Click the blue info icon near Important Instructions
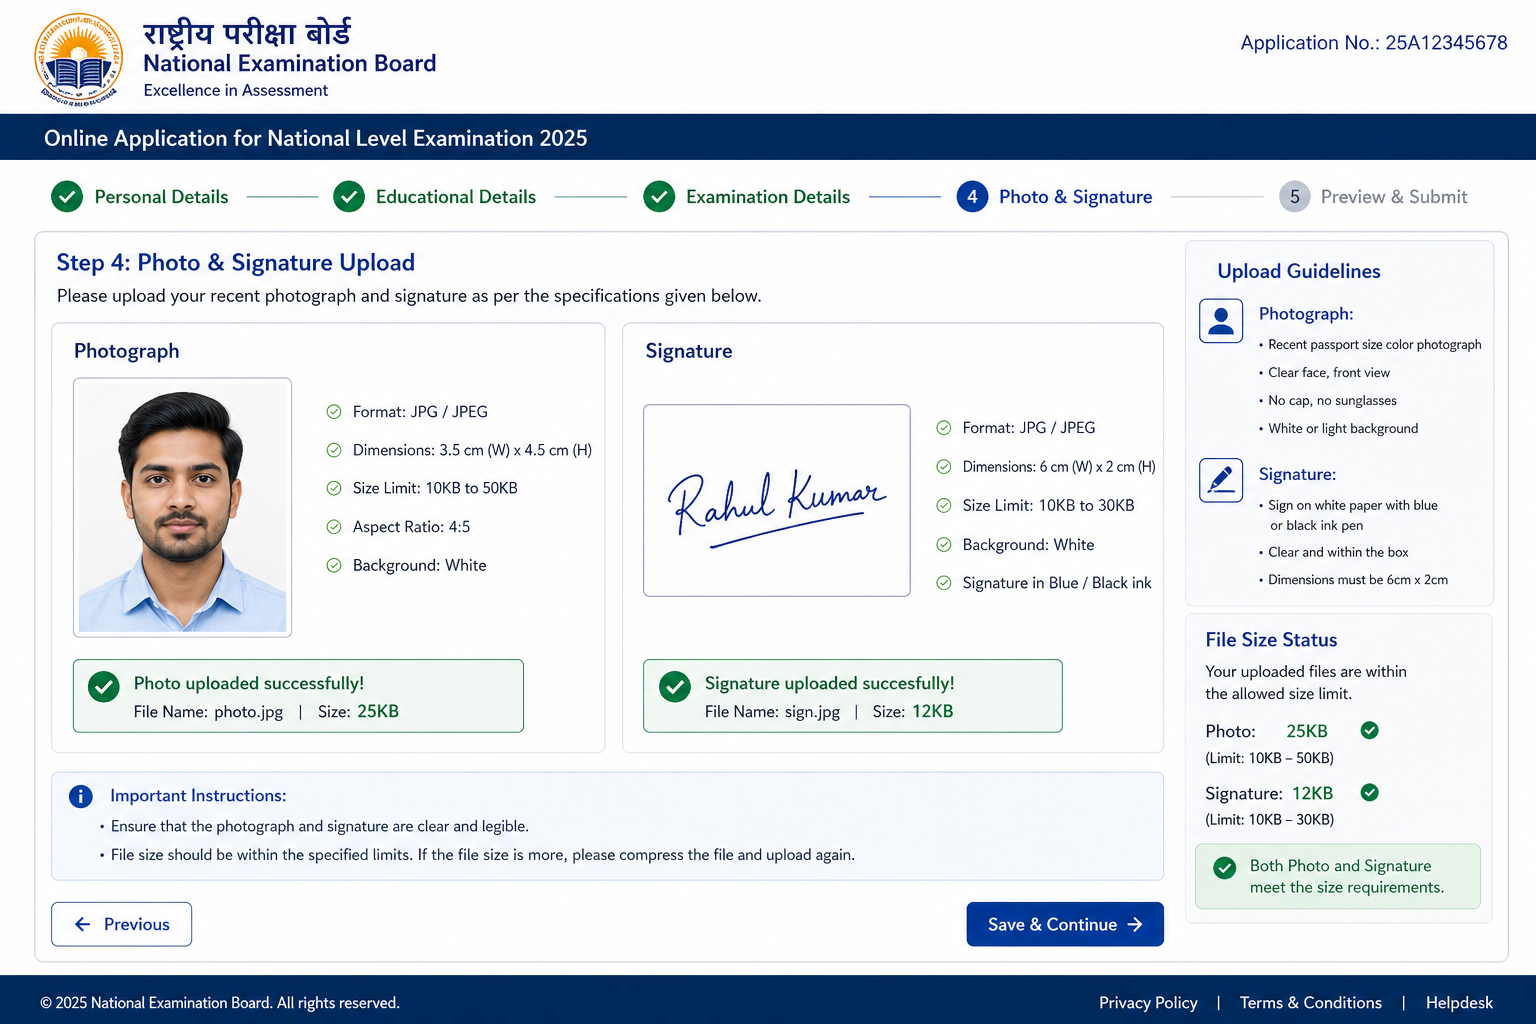This screenshot has width=1536, height=1024. click(81, 796)
